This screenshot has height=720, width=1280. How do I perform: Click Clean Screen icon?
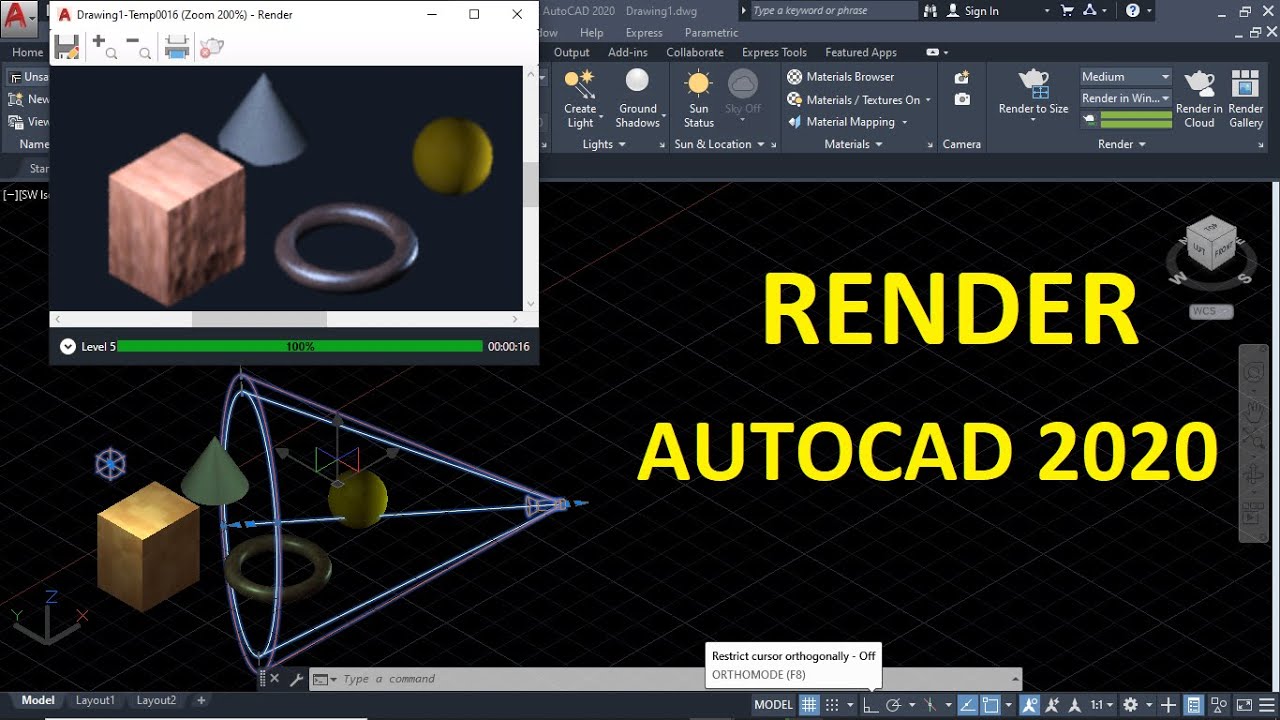coord(1244,705)
